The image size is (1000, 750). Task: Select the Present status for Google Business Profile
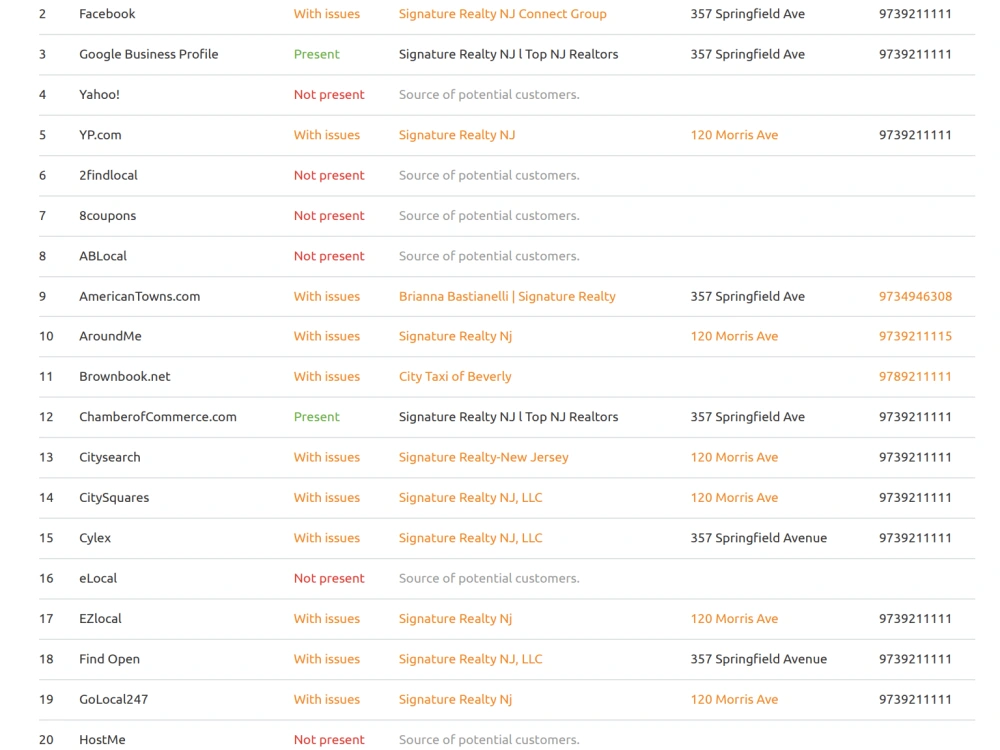click(x=316, y=54)
